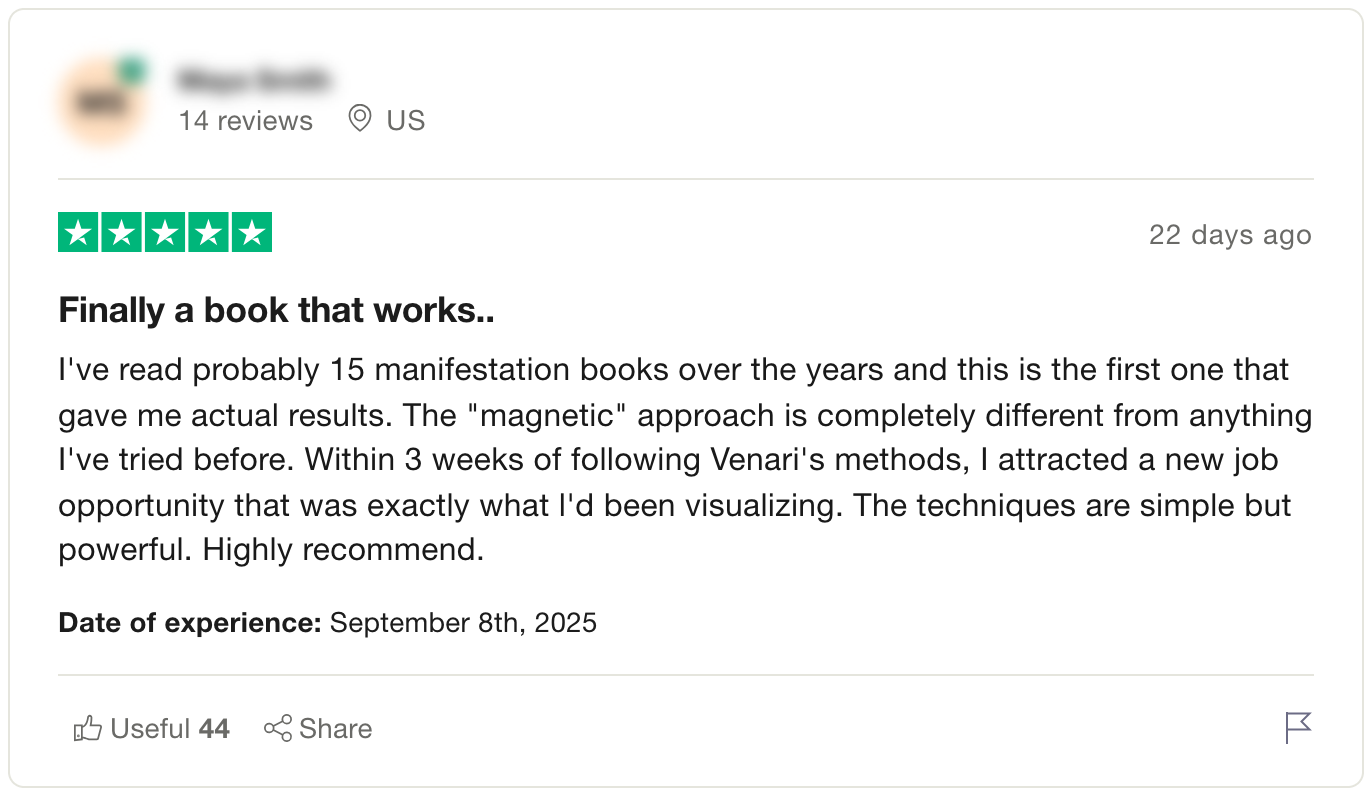Image resolution: width=1372 pixels, height=796 pixels.
Task: Click the third green rating star
Action: point(165,234)
